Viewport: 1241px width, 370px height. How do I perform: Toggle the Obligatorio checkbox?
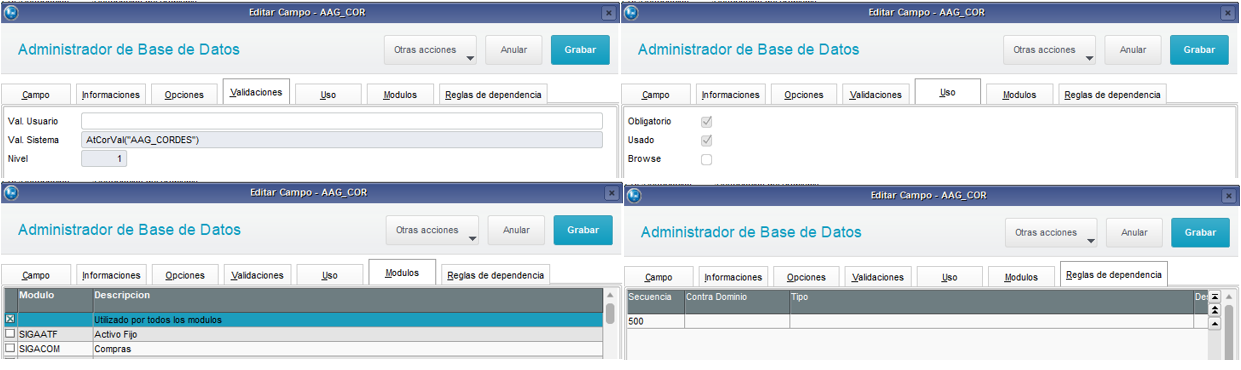coord(707,121)
